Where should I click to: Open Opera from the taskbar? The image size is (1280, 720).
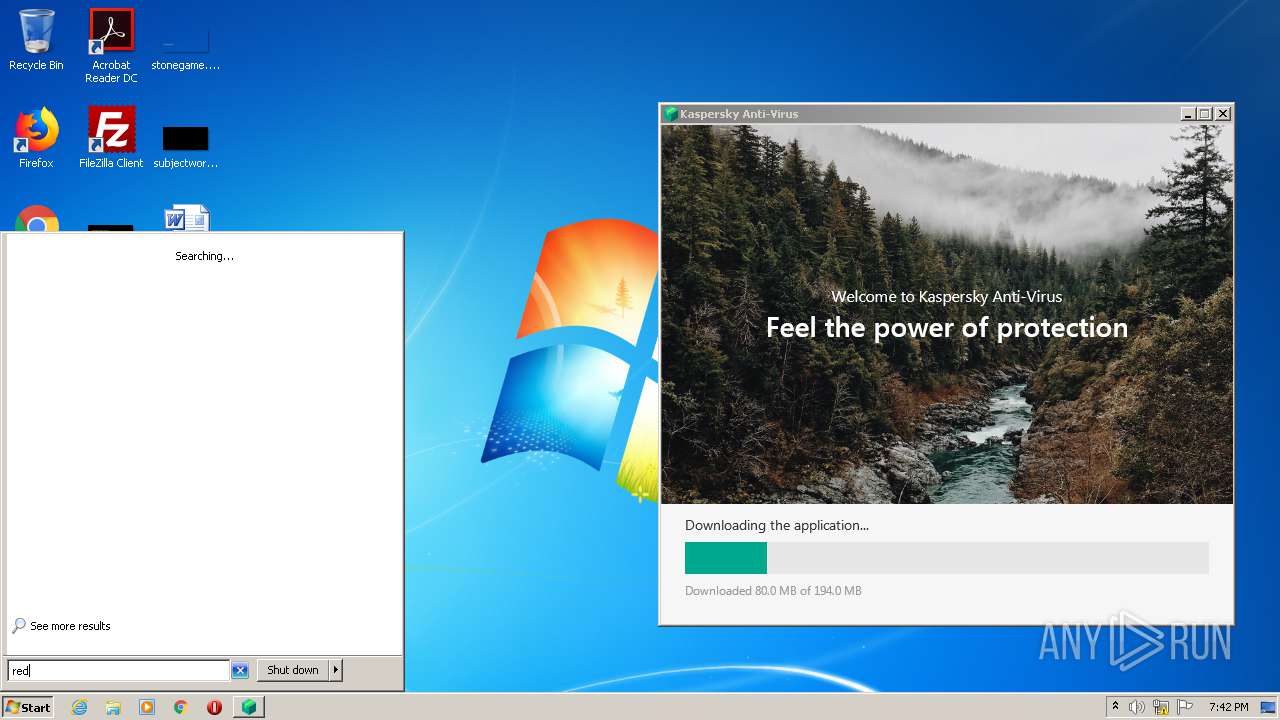pyautogui.click(x=214, y=707)
